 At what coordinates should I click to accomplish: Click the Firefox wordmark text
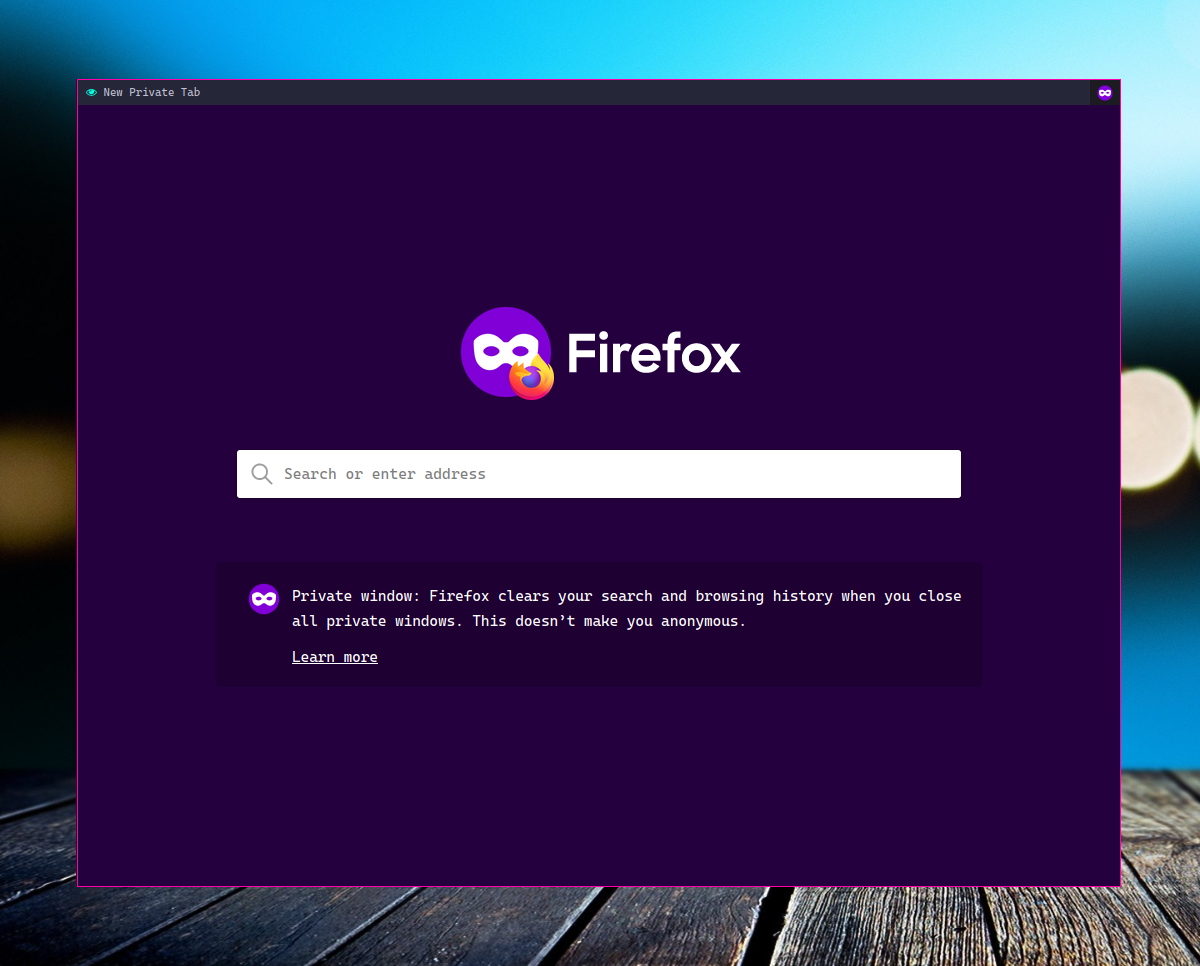654,353
